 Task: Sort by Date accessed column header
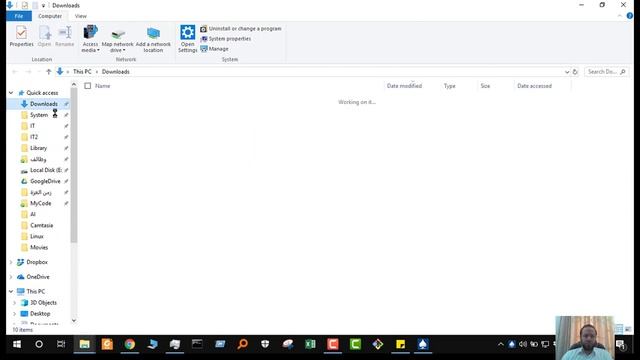point(534,86)
